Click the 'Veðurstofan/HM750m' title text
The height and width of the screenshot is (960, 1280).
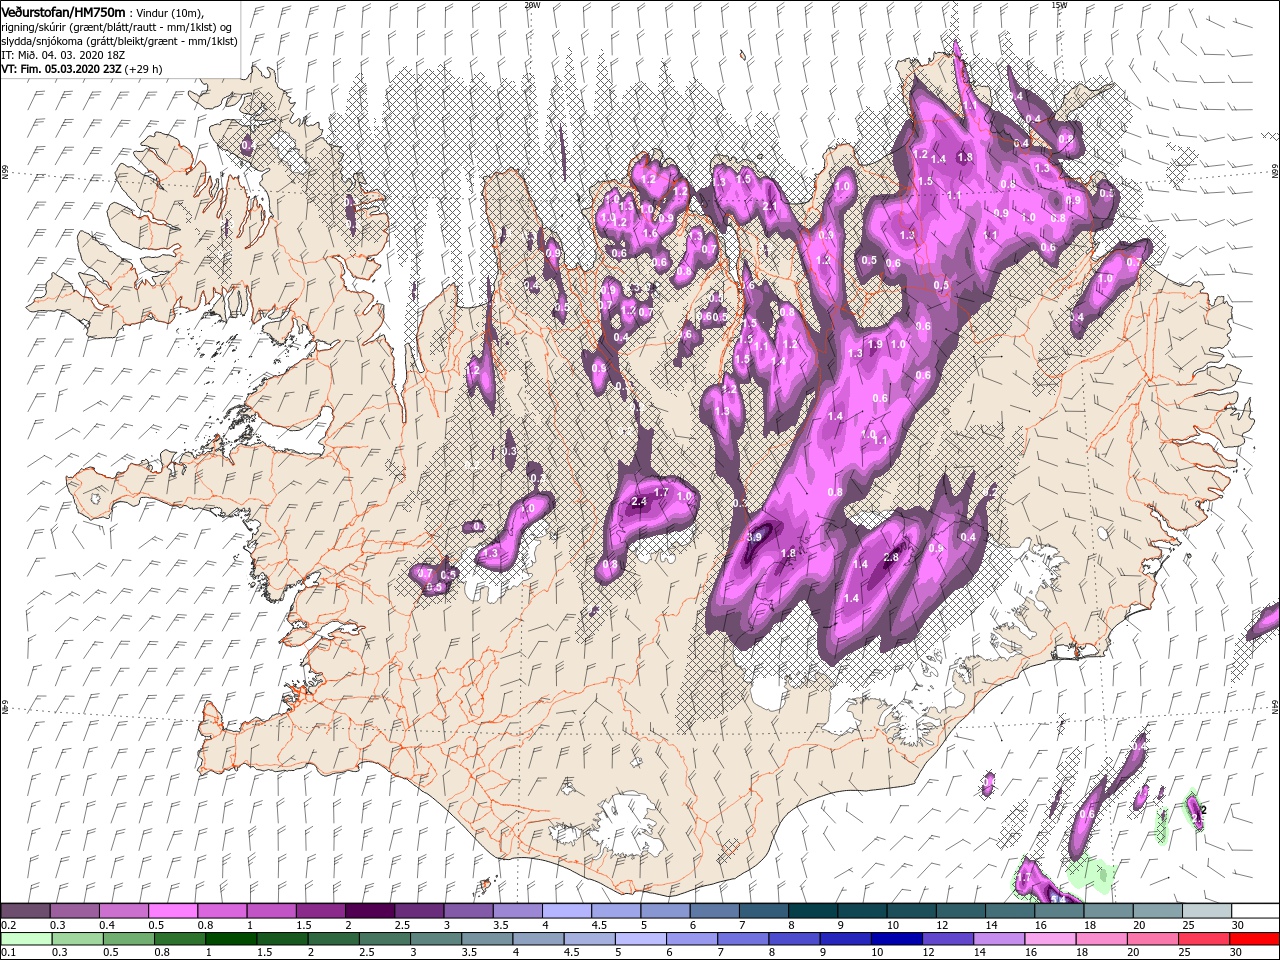click(64, 11)
